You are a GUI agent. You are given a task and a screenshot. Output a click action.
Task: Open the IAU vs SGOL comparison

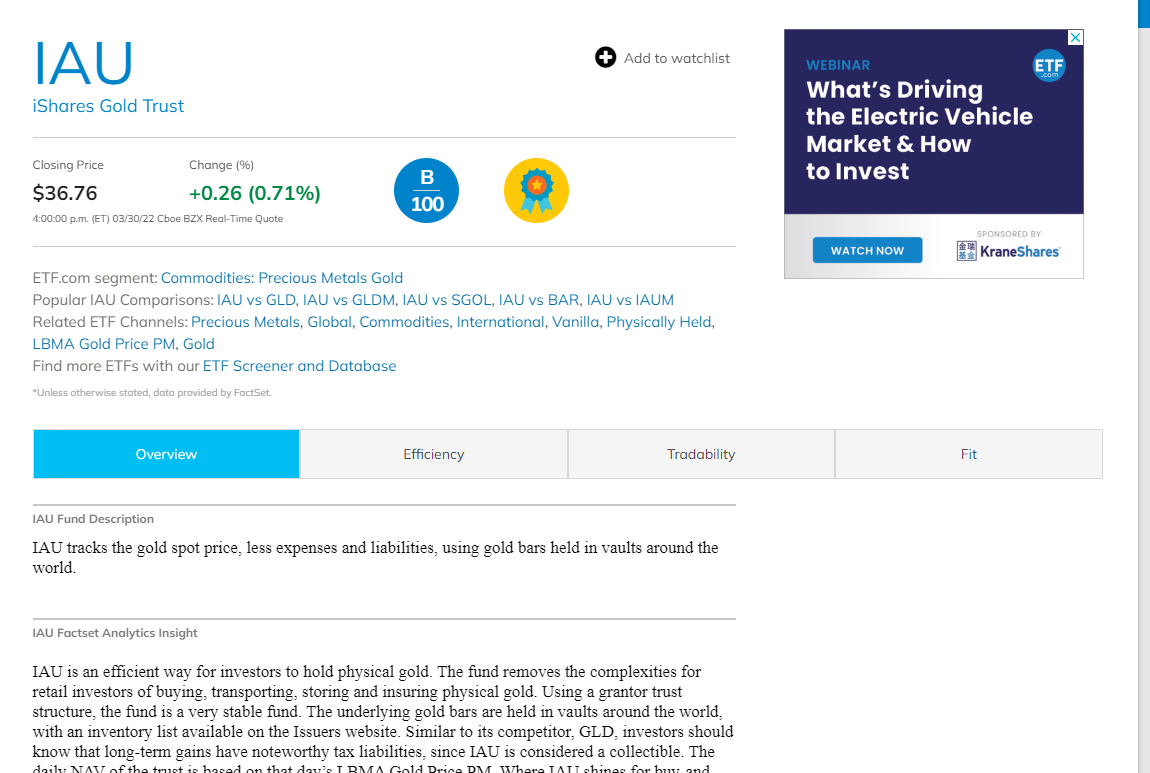pos(447,300)
